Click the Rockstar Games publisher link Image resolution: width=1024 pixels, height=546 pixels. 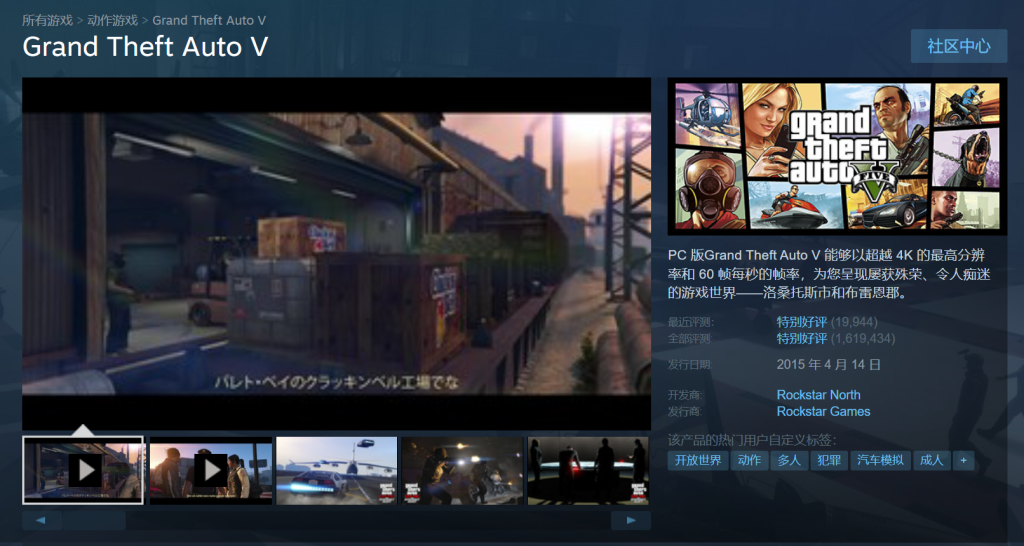click(823, 411)
